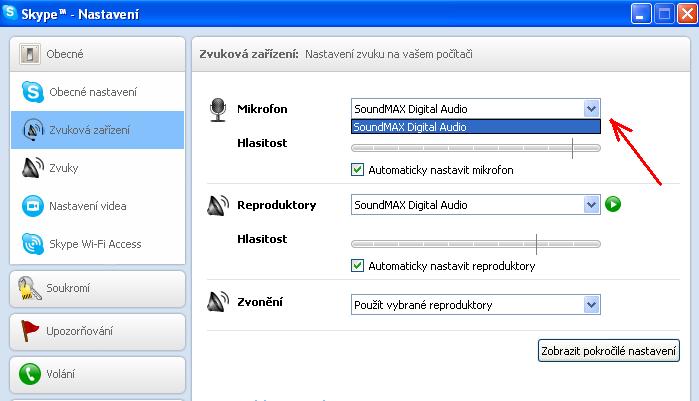The height and width of the screenshot is (401, 699).
Task: Click the headset icon for Zvuková zařízení
Action: 33,130
